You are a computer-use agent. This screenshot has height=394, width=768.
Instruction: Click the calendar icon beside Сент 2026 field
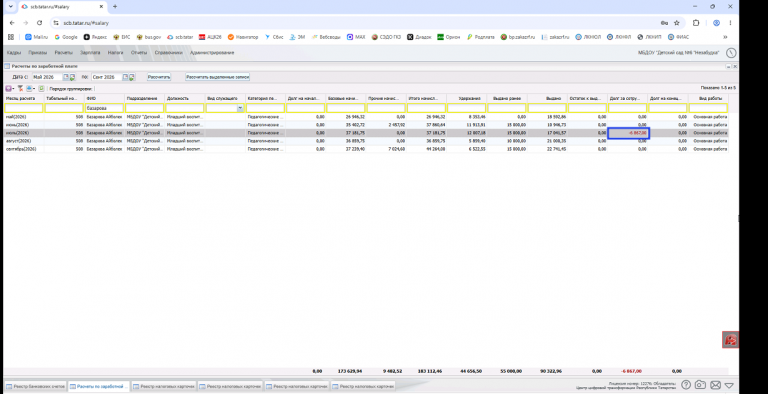coord(125,77)
